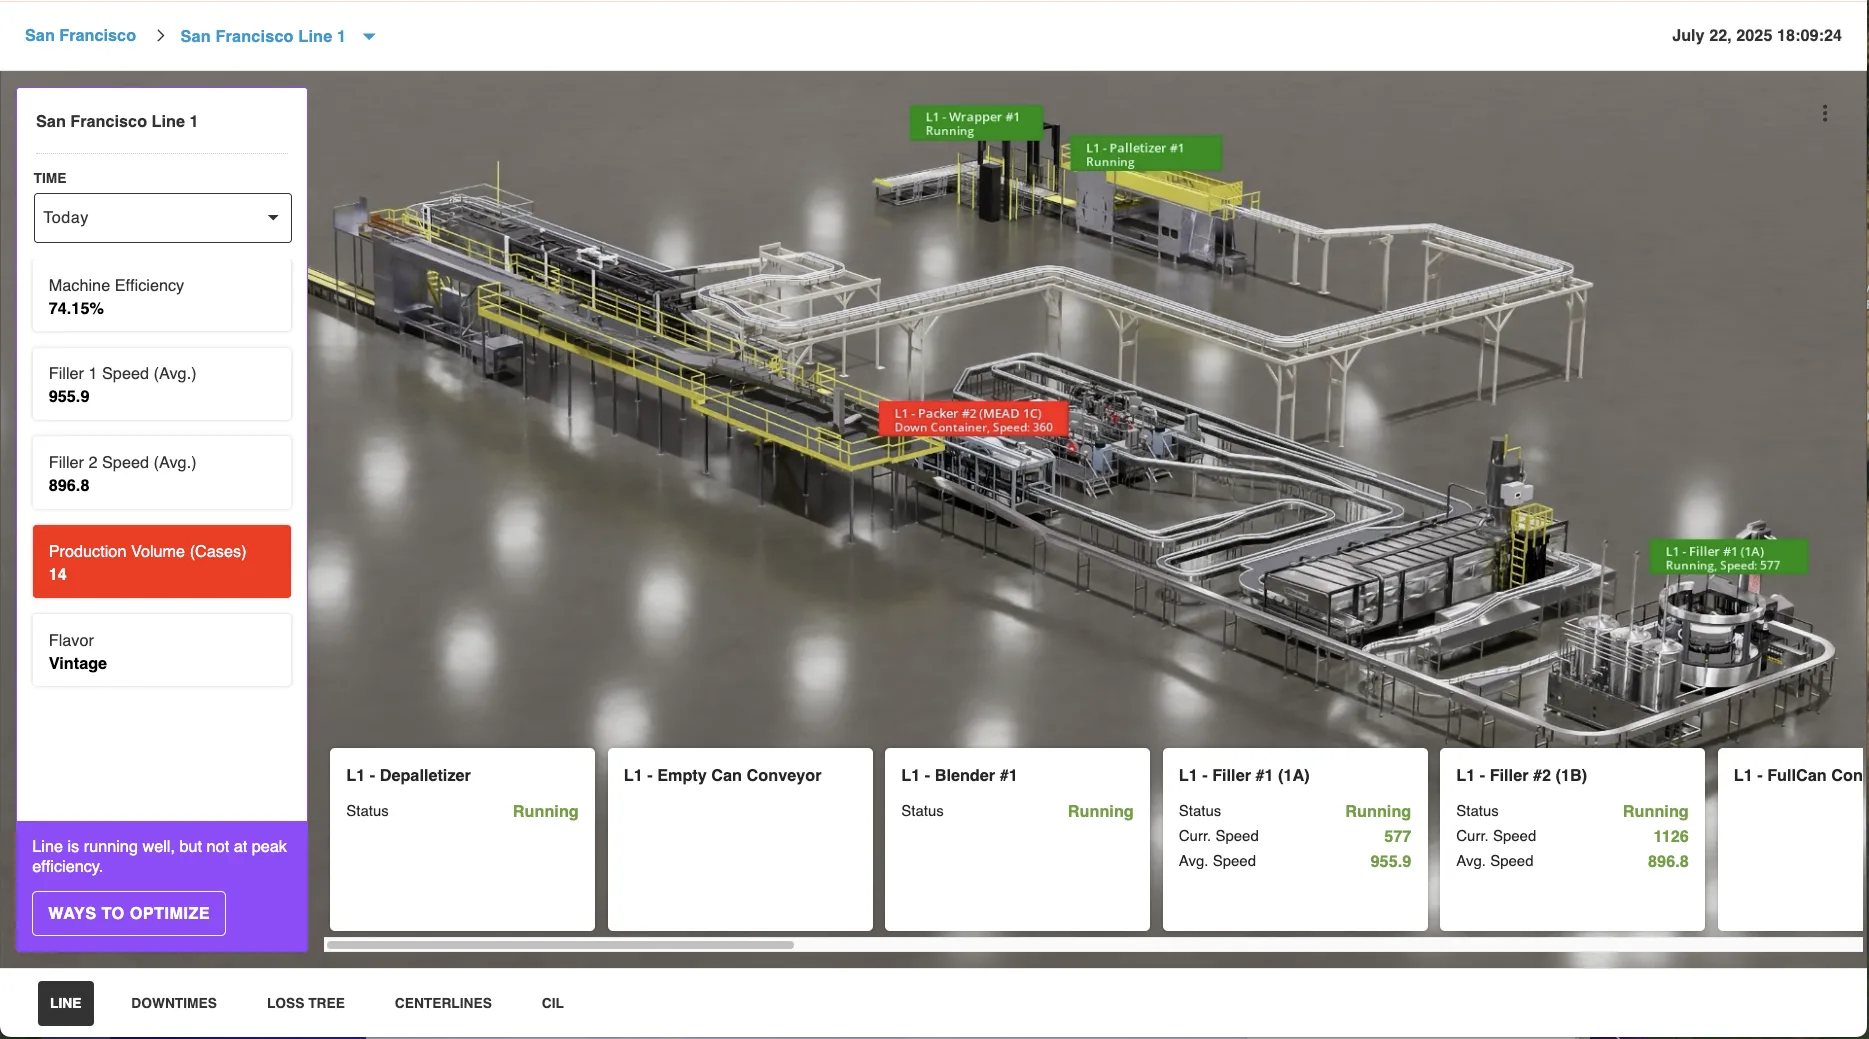Open the CENTERLINES tab
The height and width of the screenshot is (1039, 1869).
pyautogui.click(x=443, y=1003)
